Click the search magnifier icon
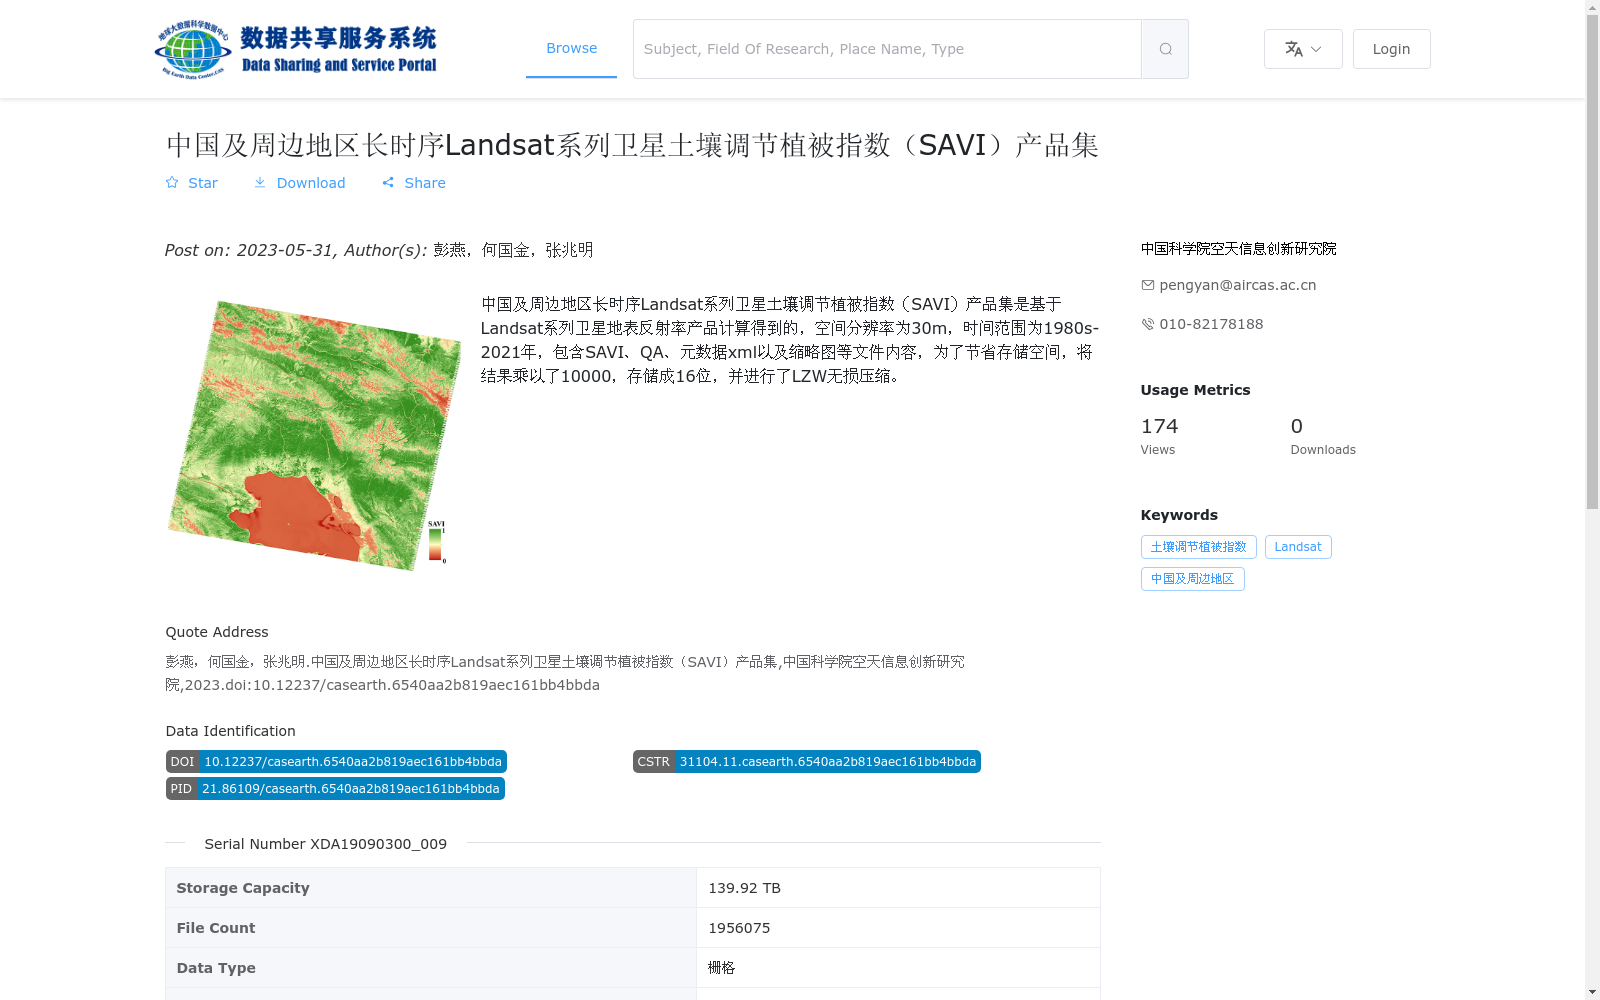This screenshot has width=1600, height=1000. click(1164, 48)
